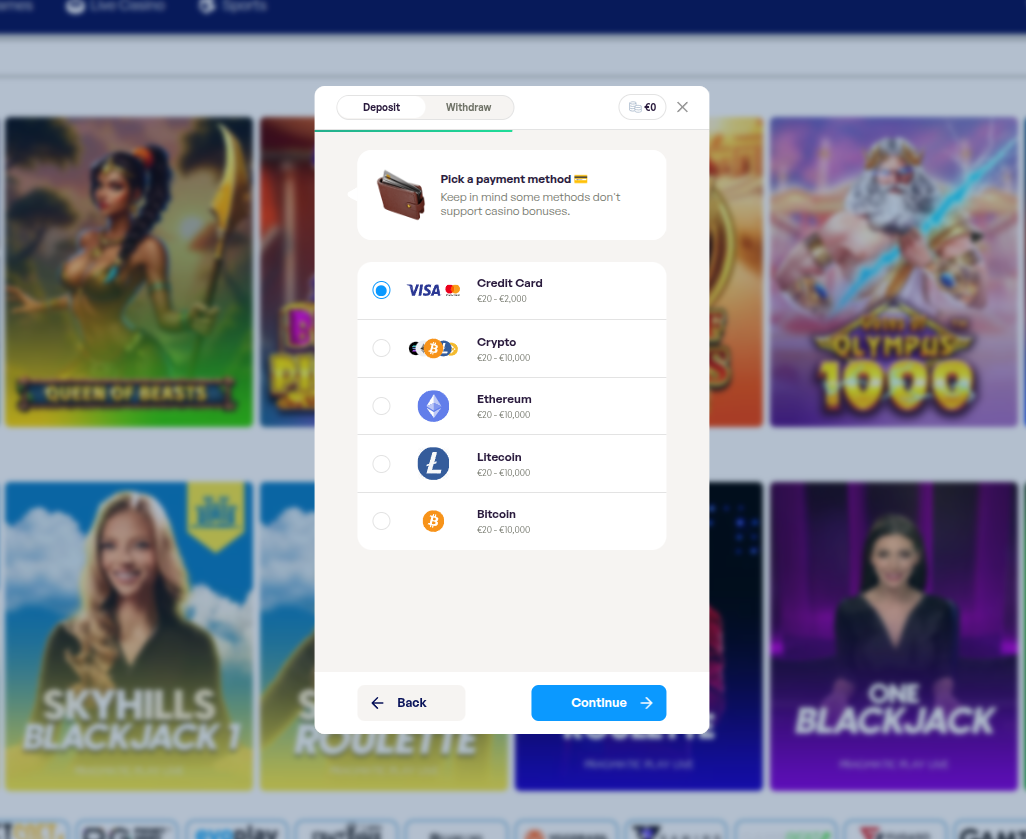Go back using the Back button
This screenshot has height=839, width=1026.
click(x=411, y=703)
